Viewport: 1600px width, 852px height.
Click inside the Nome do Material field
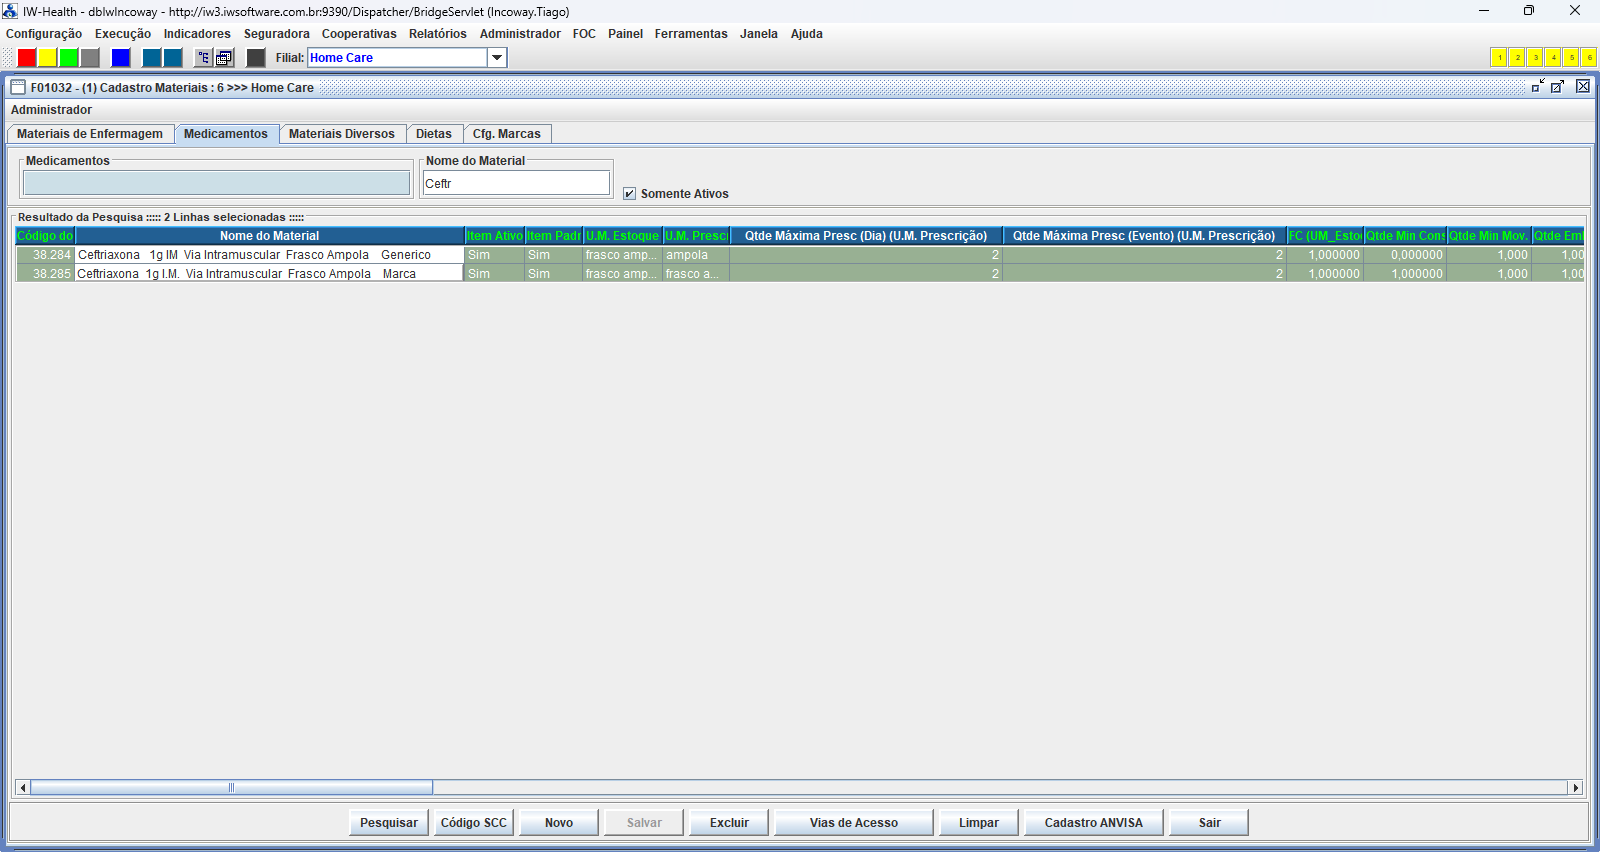click(x=516, y=183)
